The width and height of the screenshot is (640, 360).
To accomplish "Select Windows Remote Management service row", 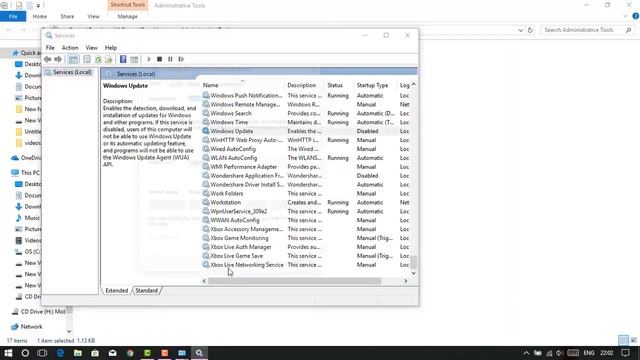I will [306, 104].
